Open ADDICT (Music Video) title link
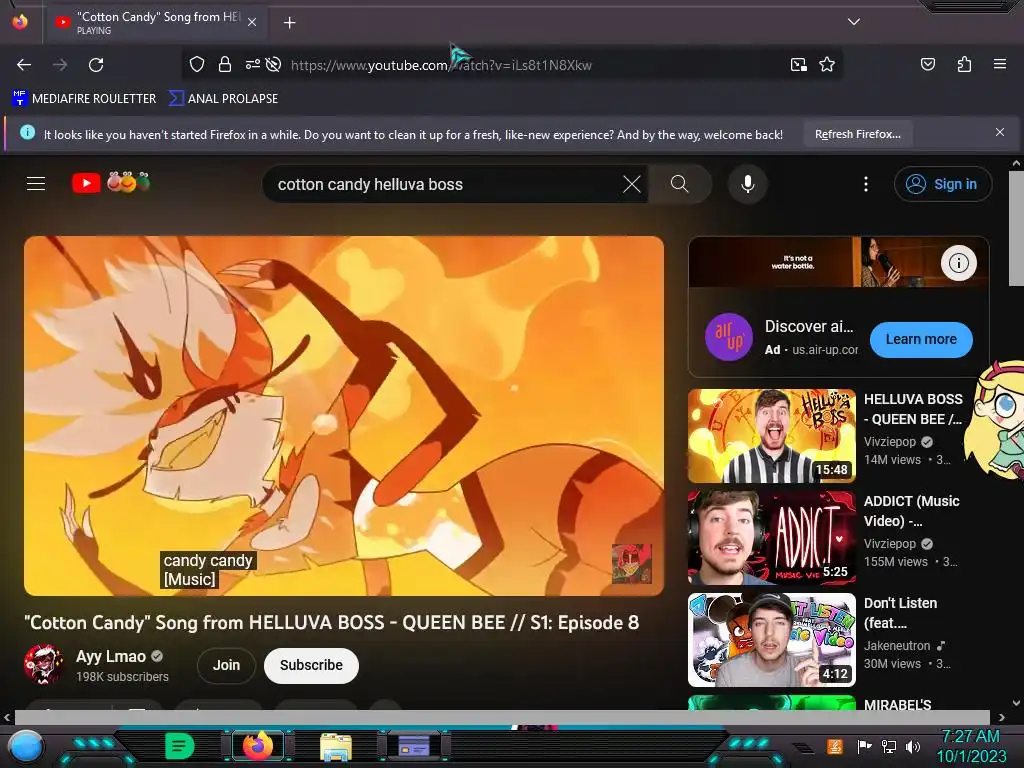 [911, 511]
